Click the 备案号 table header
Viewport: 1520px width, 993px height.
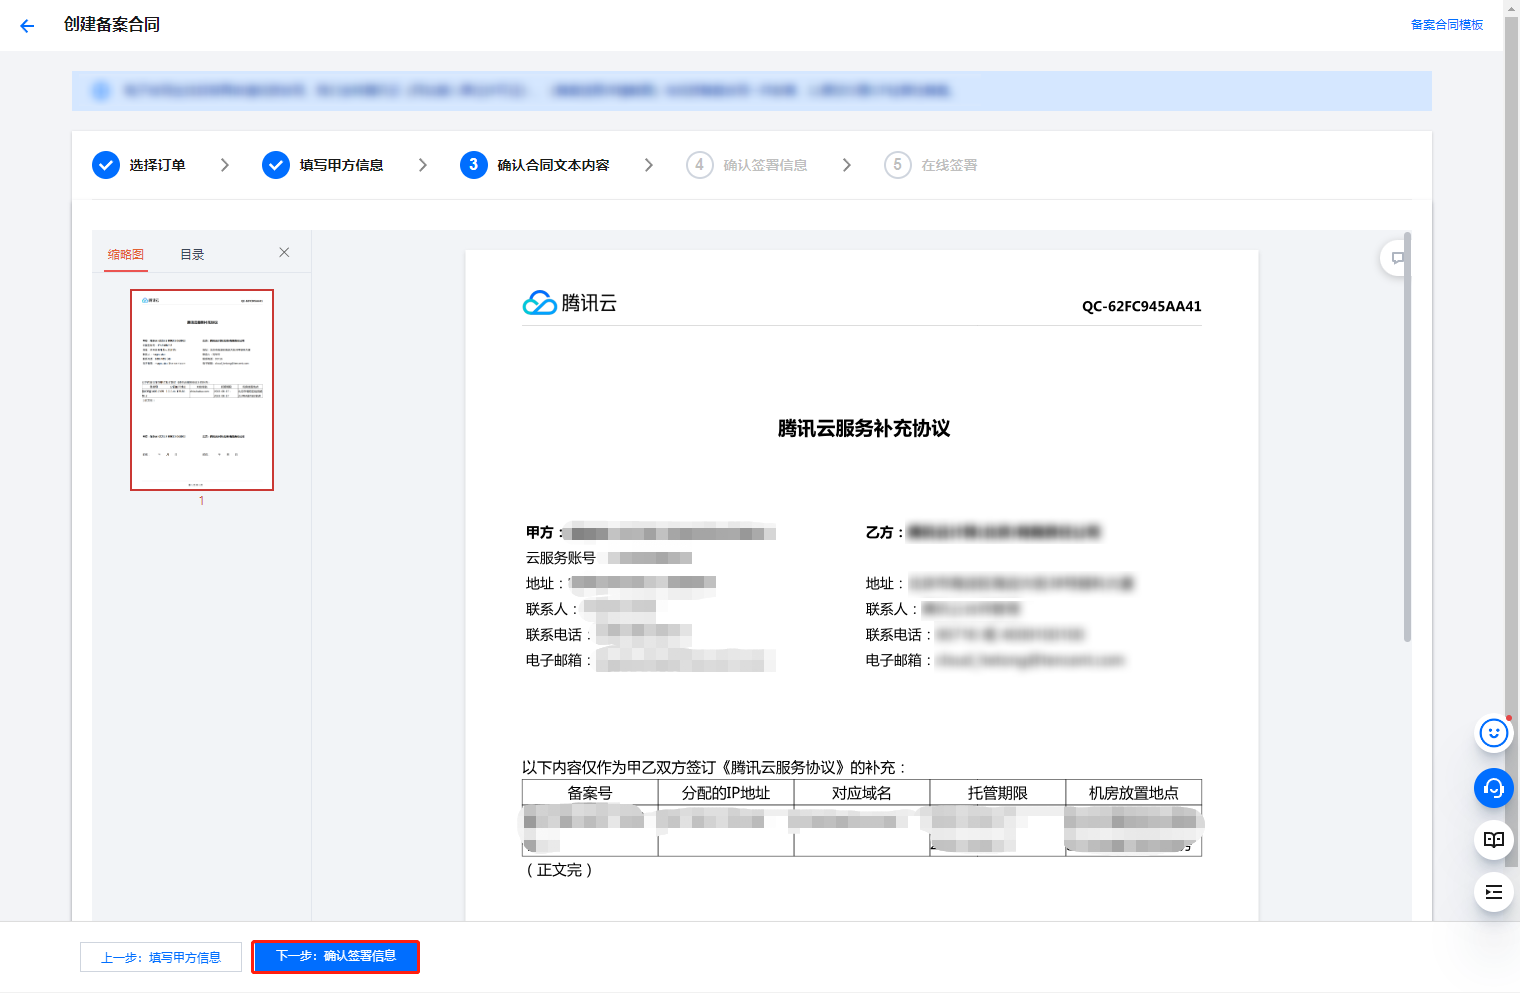point(590,793)
